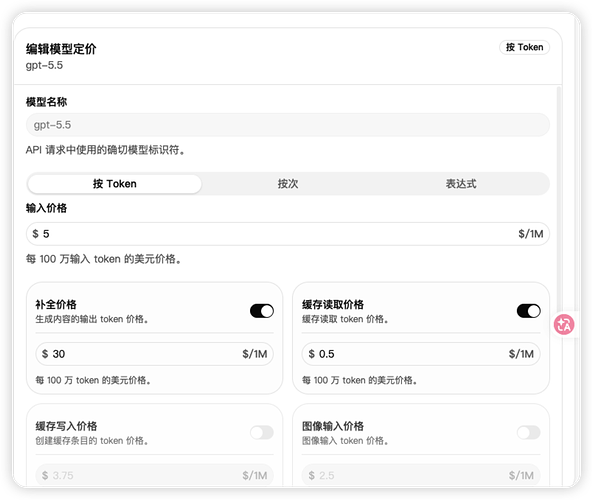This screenshot has height=500, width=592.
Task: Click the text API 请求中使用的确切模型标识符
Action: (x=105, y=150)
